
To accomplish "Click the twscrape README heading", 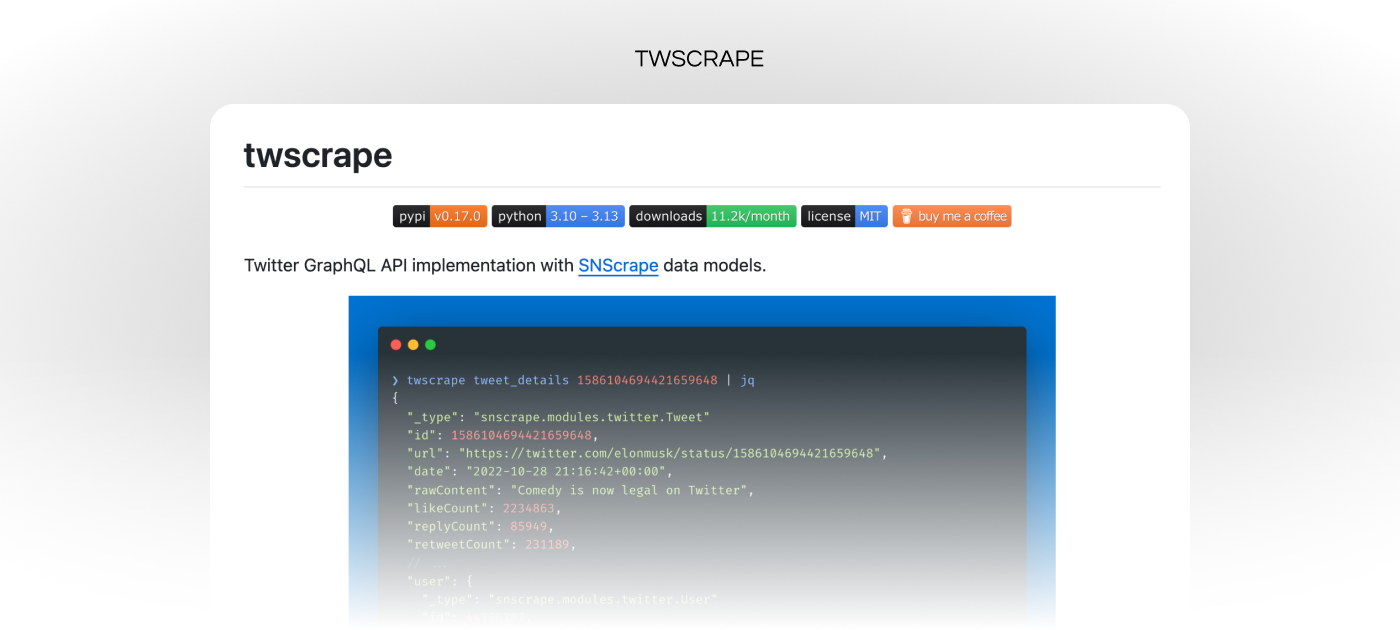I will tap(317, 156).
